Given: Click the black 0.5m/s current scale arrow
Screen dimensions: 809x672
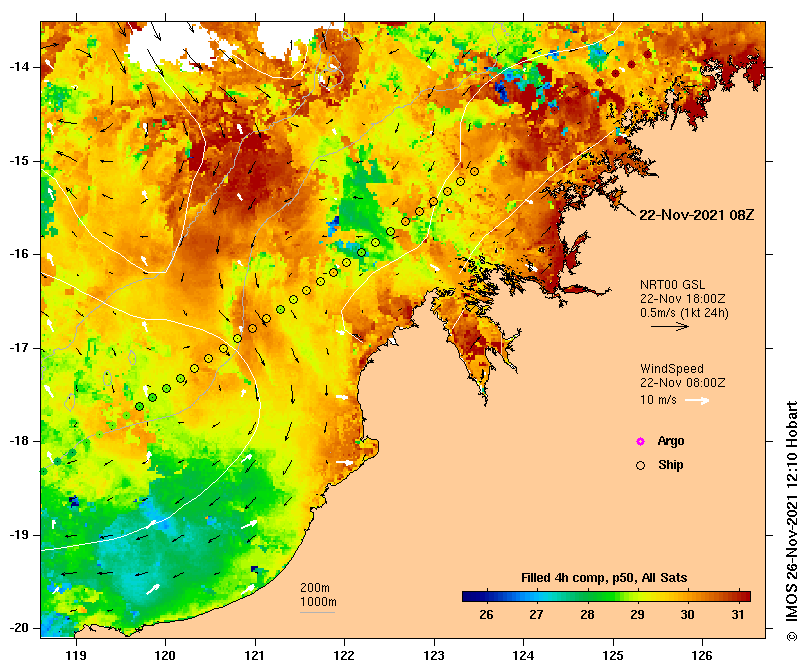Looking at the screenshot, I should pos(670,326).
